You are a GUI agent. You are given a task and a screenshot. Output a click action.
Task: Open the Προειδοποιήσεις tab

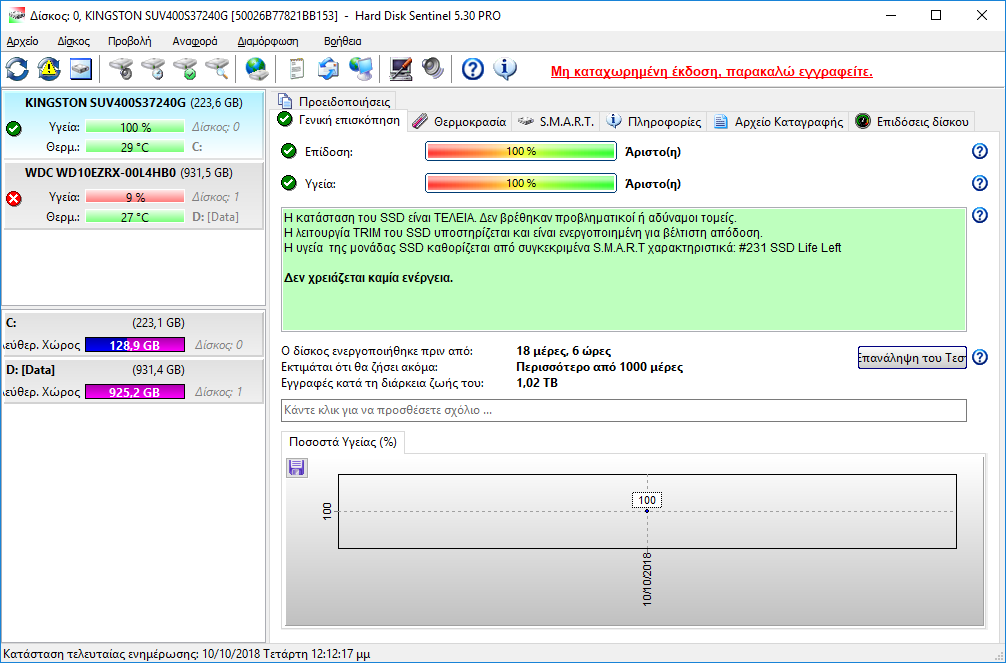[336, 101]
